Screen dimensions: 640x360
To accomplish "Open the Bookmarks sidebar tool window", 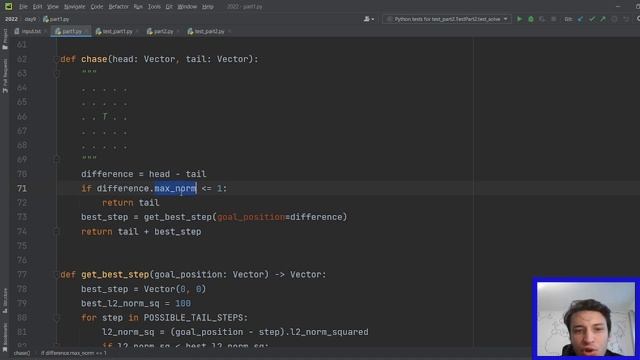I will [5, 337].
